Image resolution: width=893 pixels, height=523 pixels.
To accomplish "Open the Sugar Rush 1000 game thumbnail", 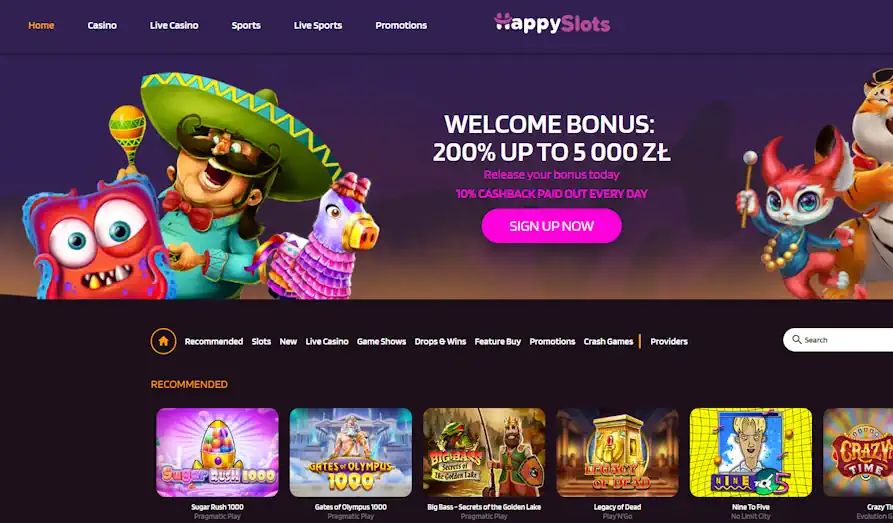I will (218, 452).
